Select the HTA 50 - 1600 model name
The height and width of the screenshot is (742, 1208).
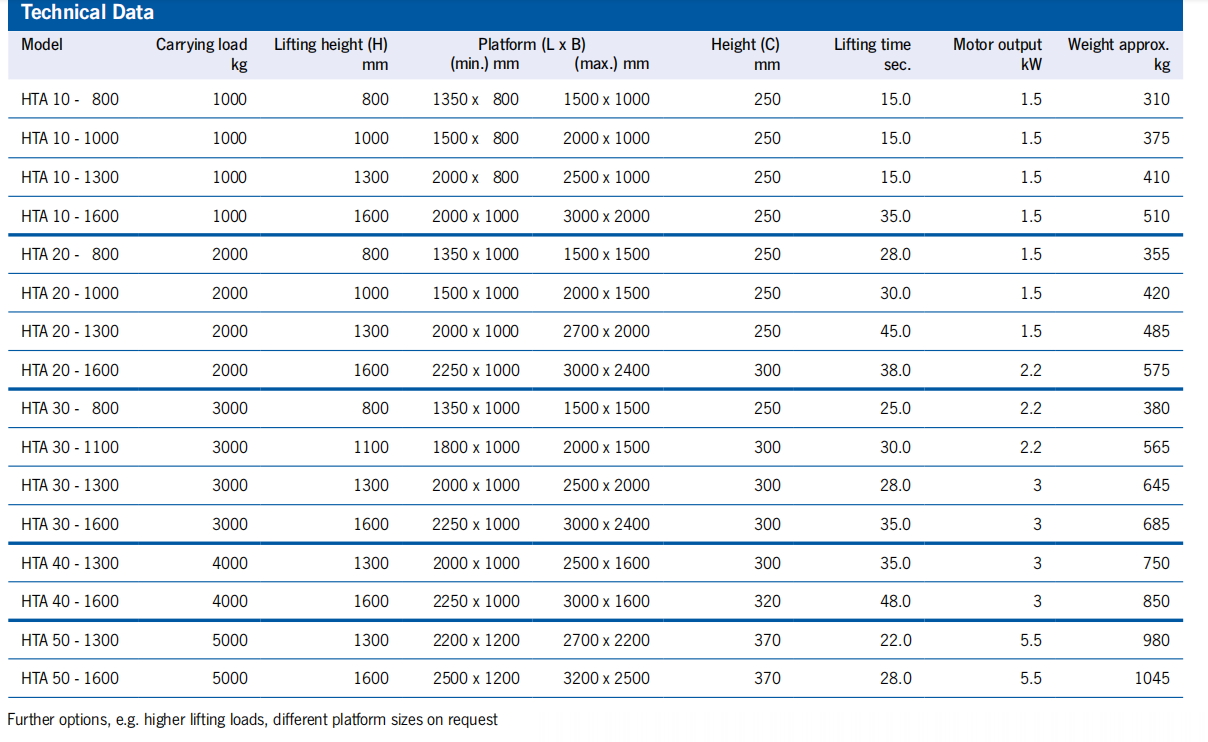(x=70, y=678)
